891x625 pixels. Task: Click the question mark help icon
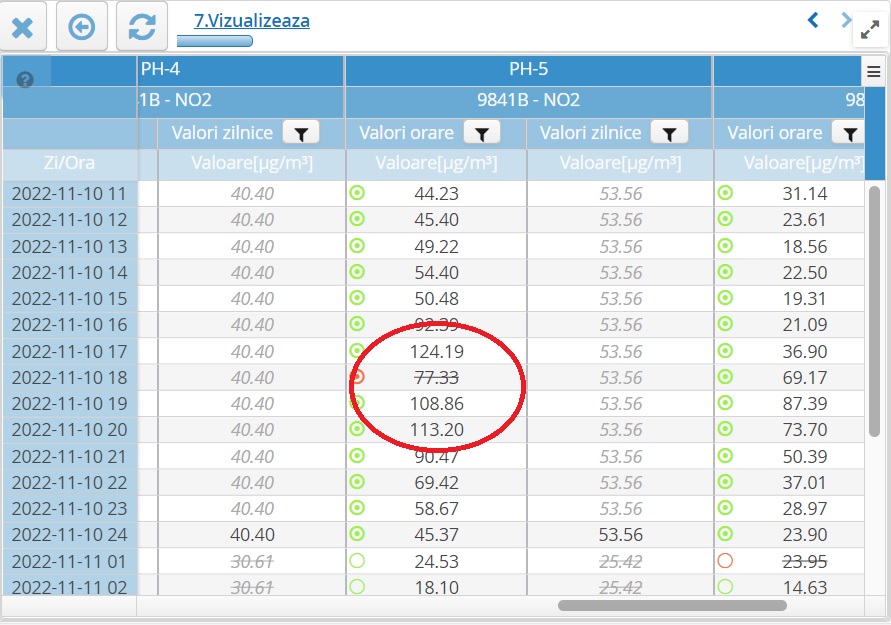[x=25, y=80]
